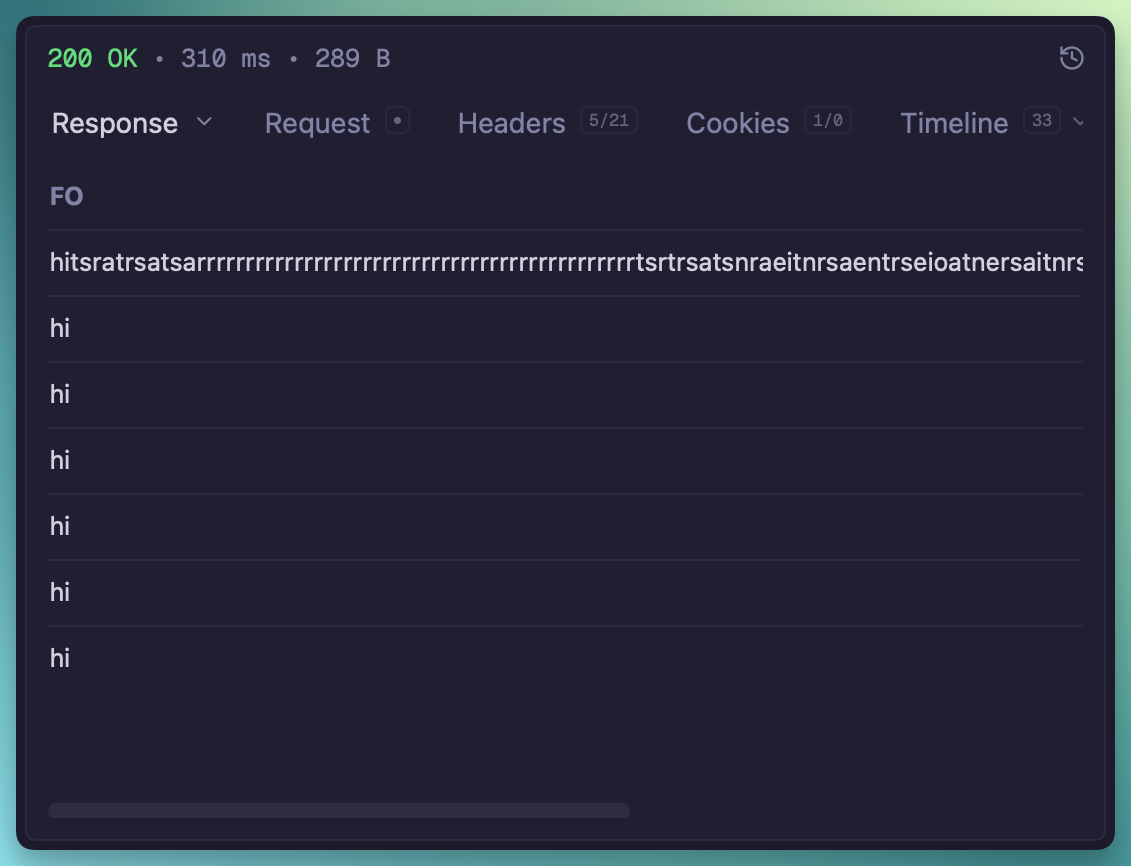The image size is (1131, 866).
Task: Expand the chevron next to Timeline badge
Action: (x=1078, y=122)
